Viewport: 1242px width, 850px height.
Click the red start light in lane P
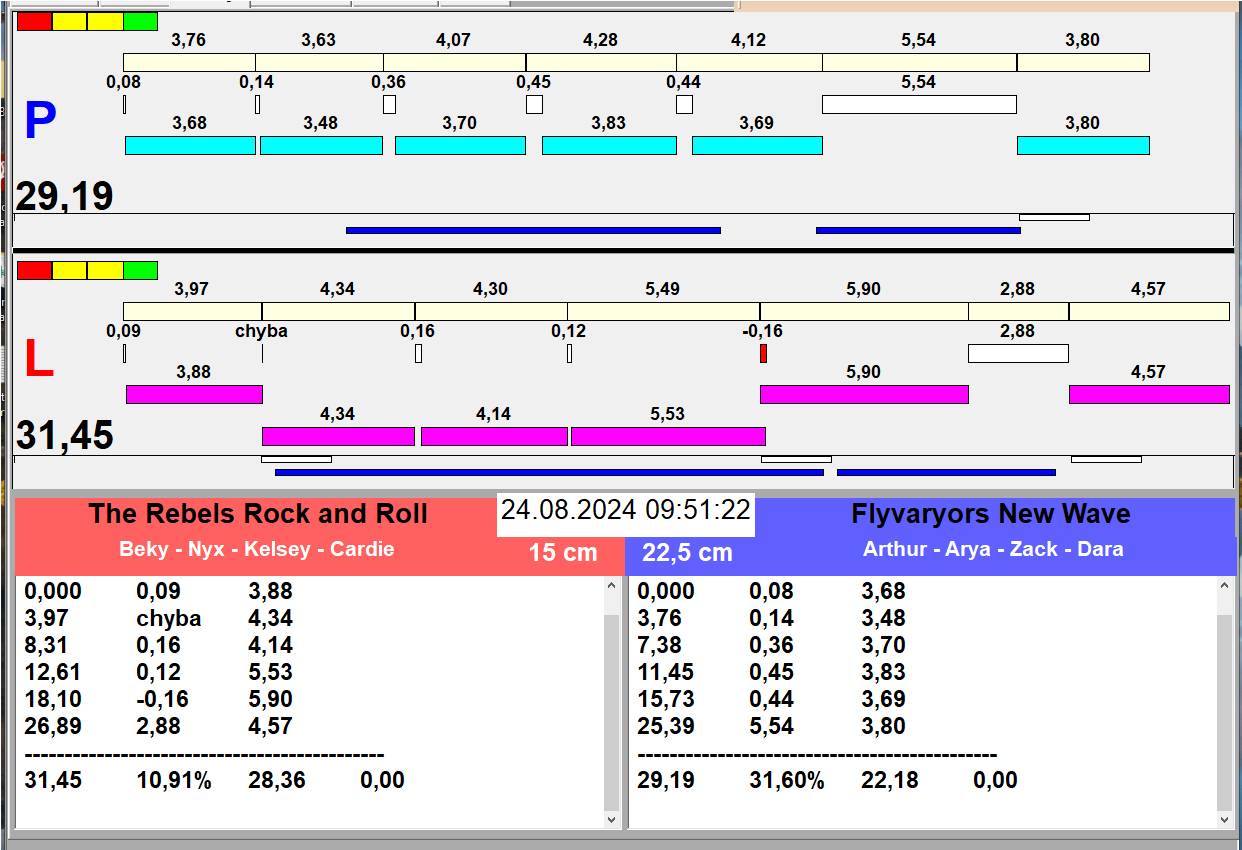click(34, 21)
